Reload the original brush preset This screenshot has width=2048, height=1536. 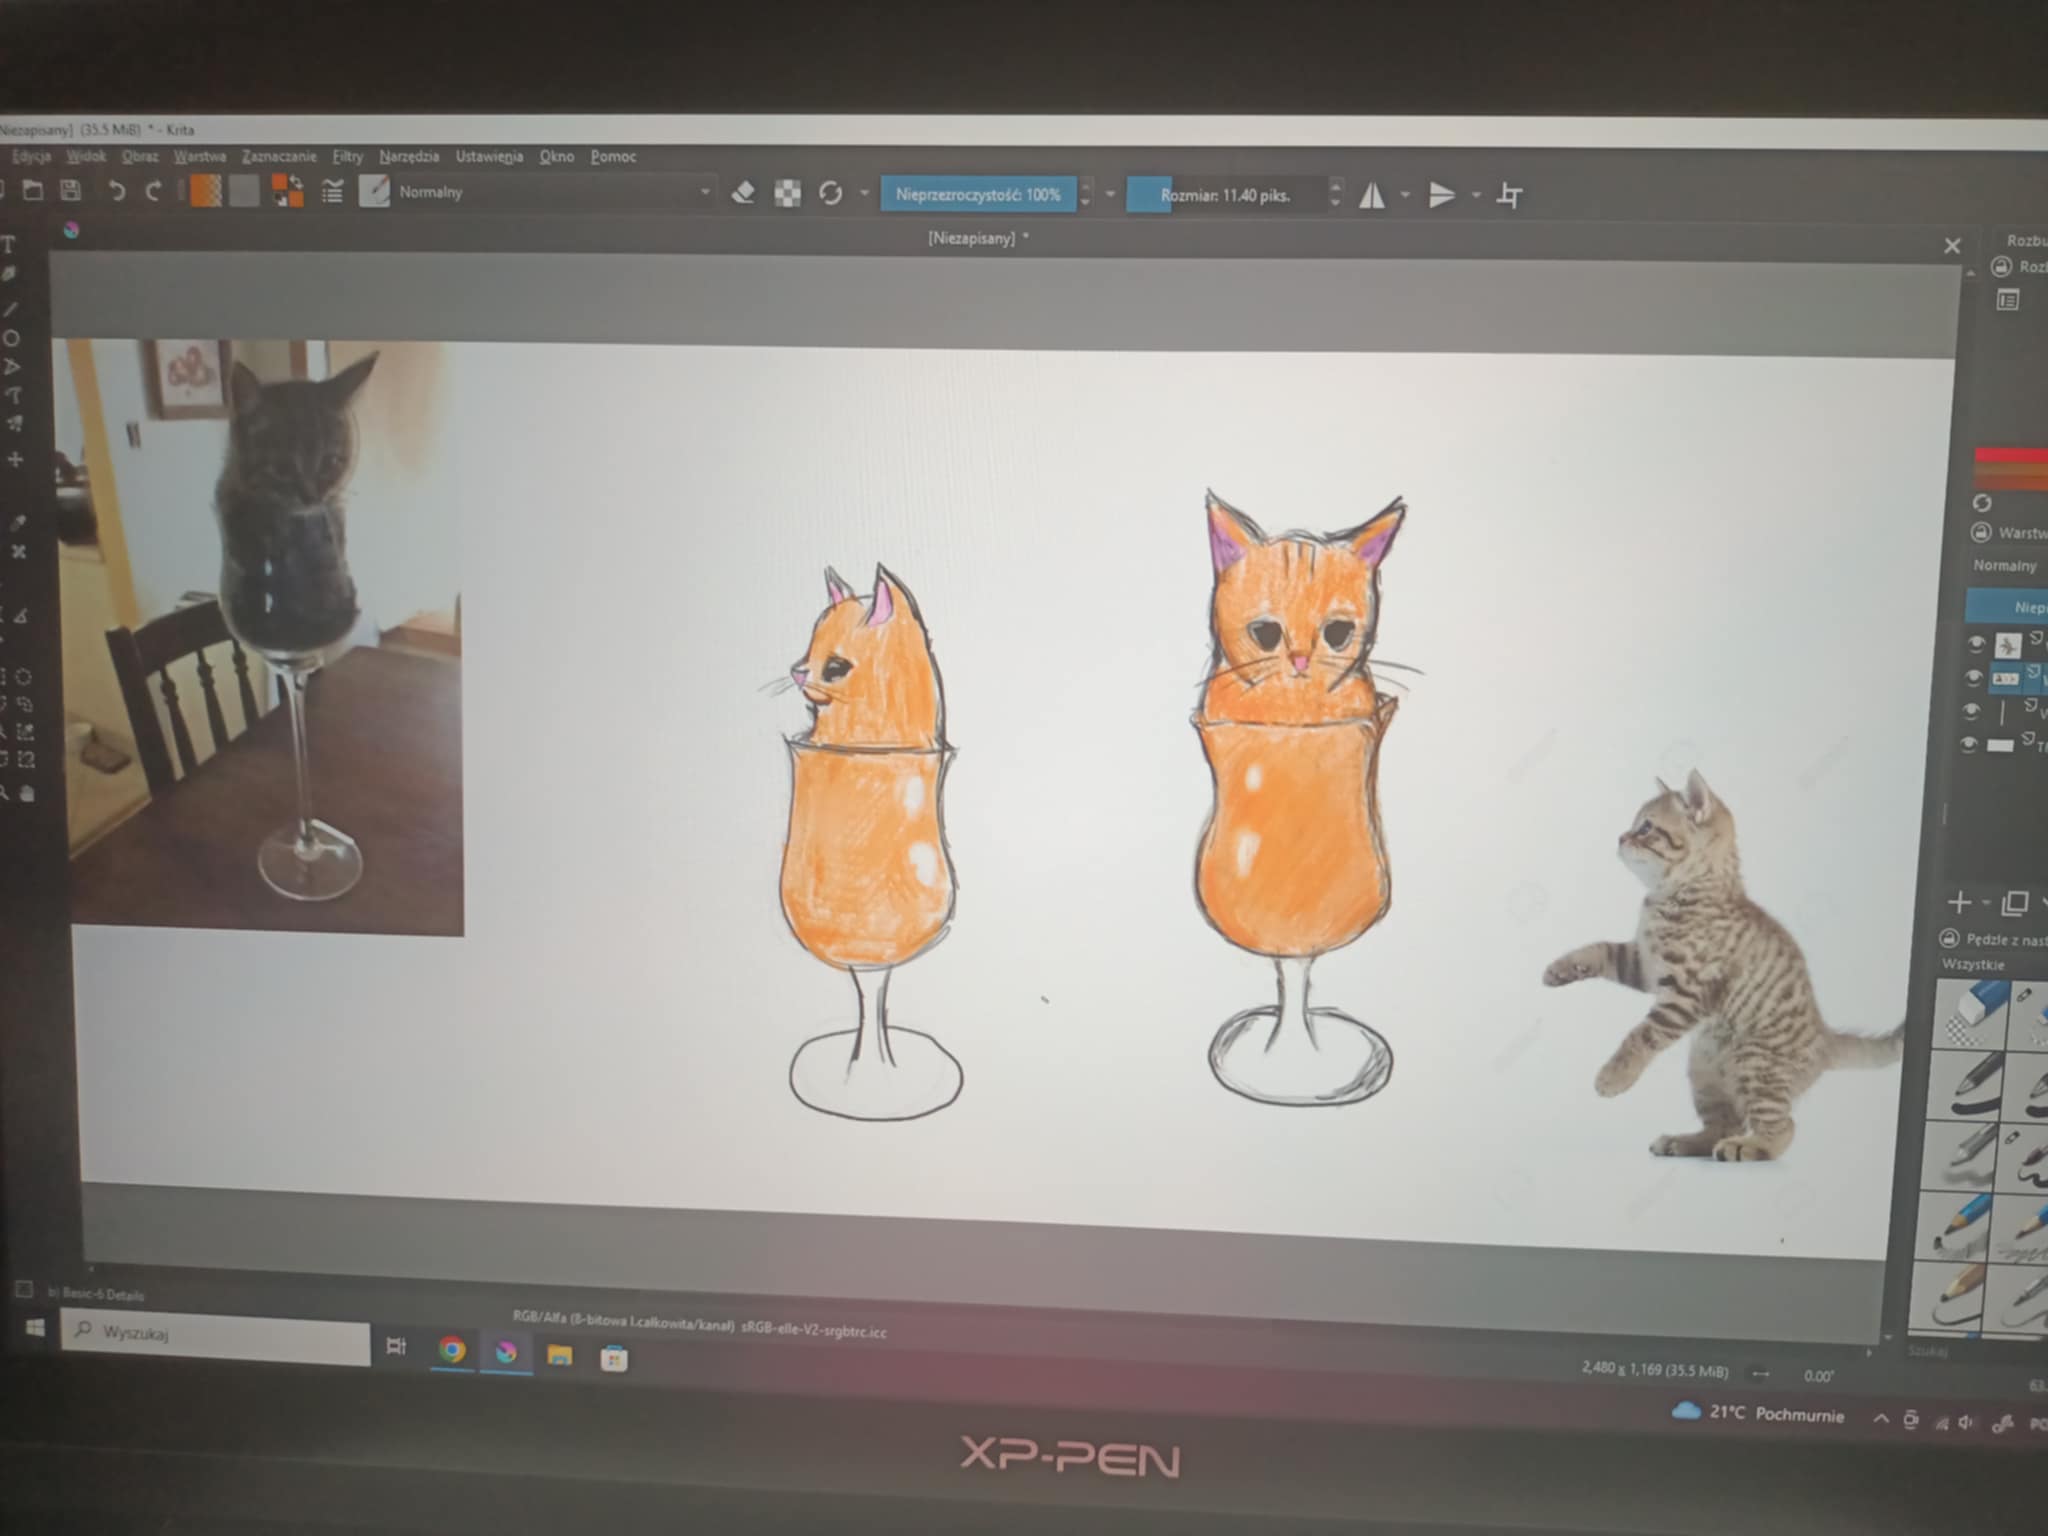(x=830, y=194)
